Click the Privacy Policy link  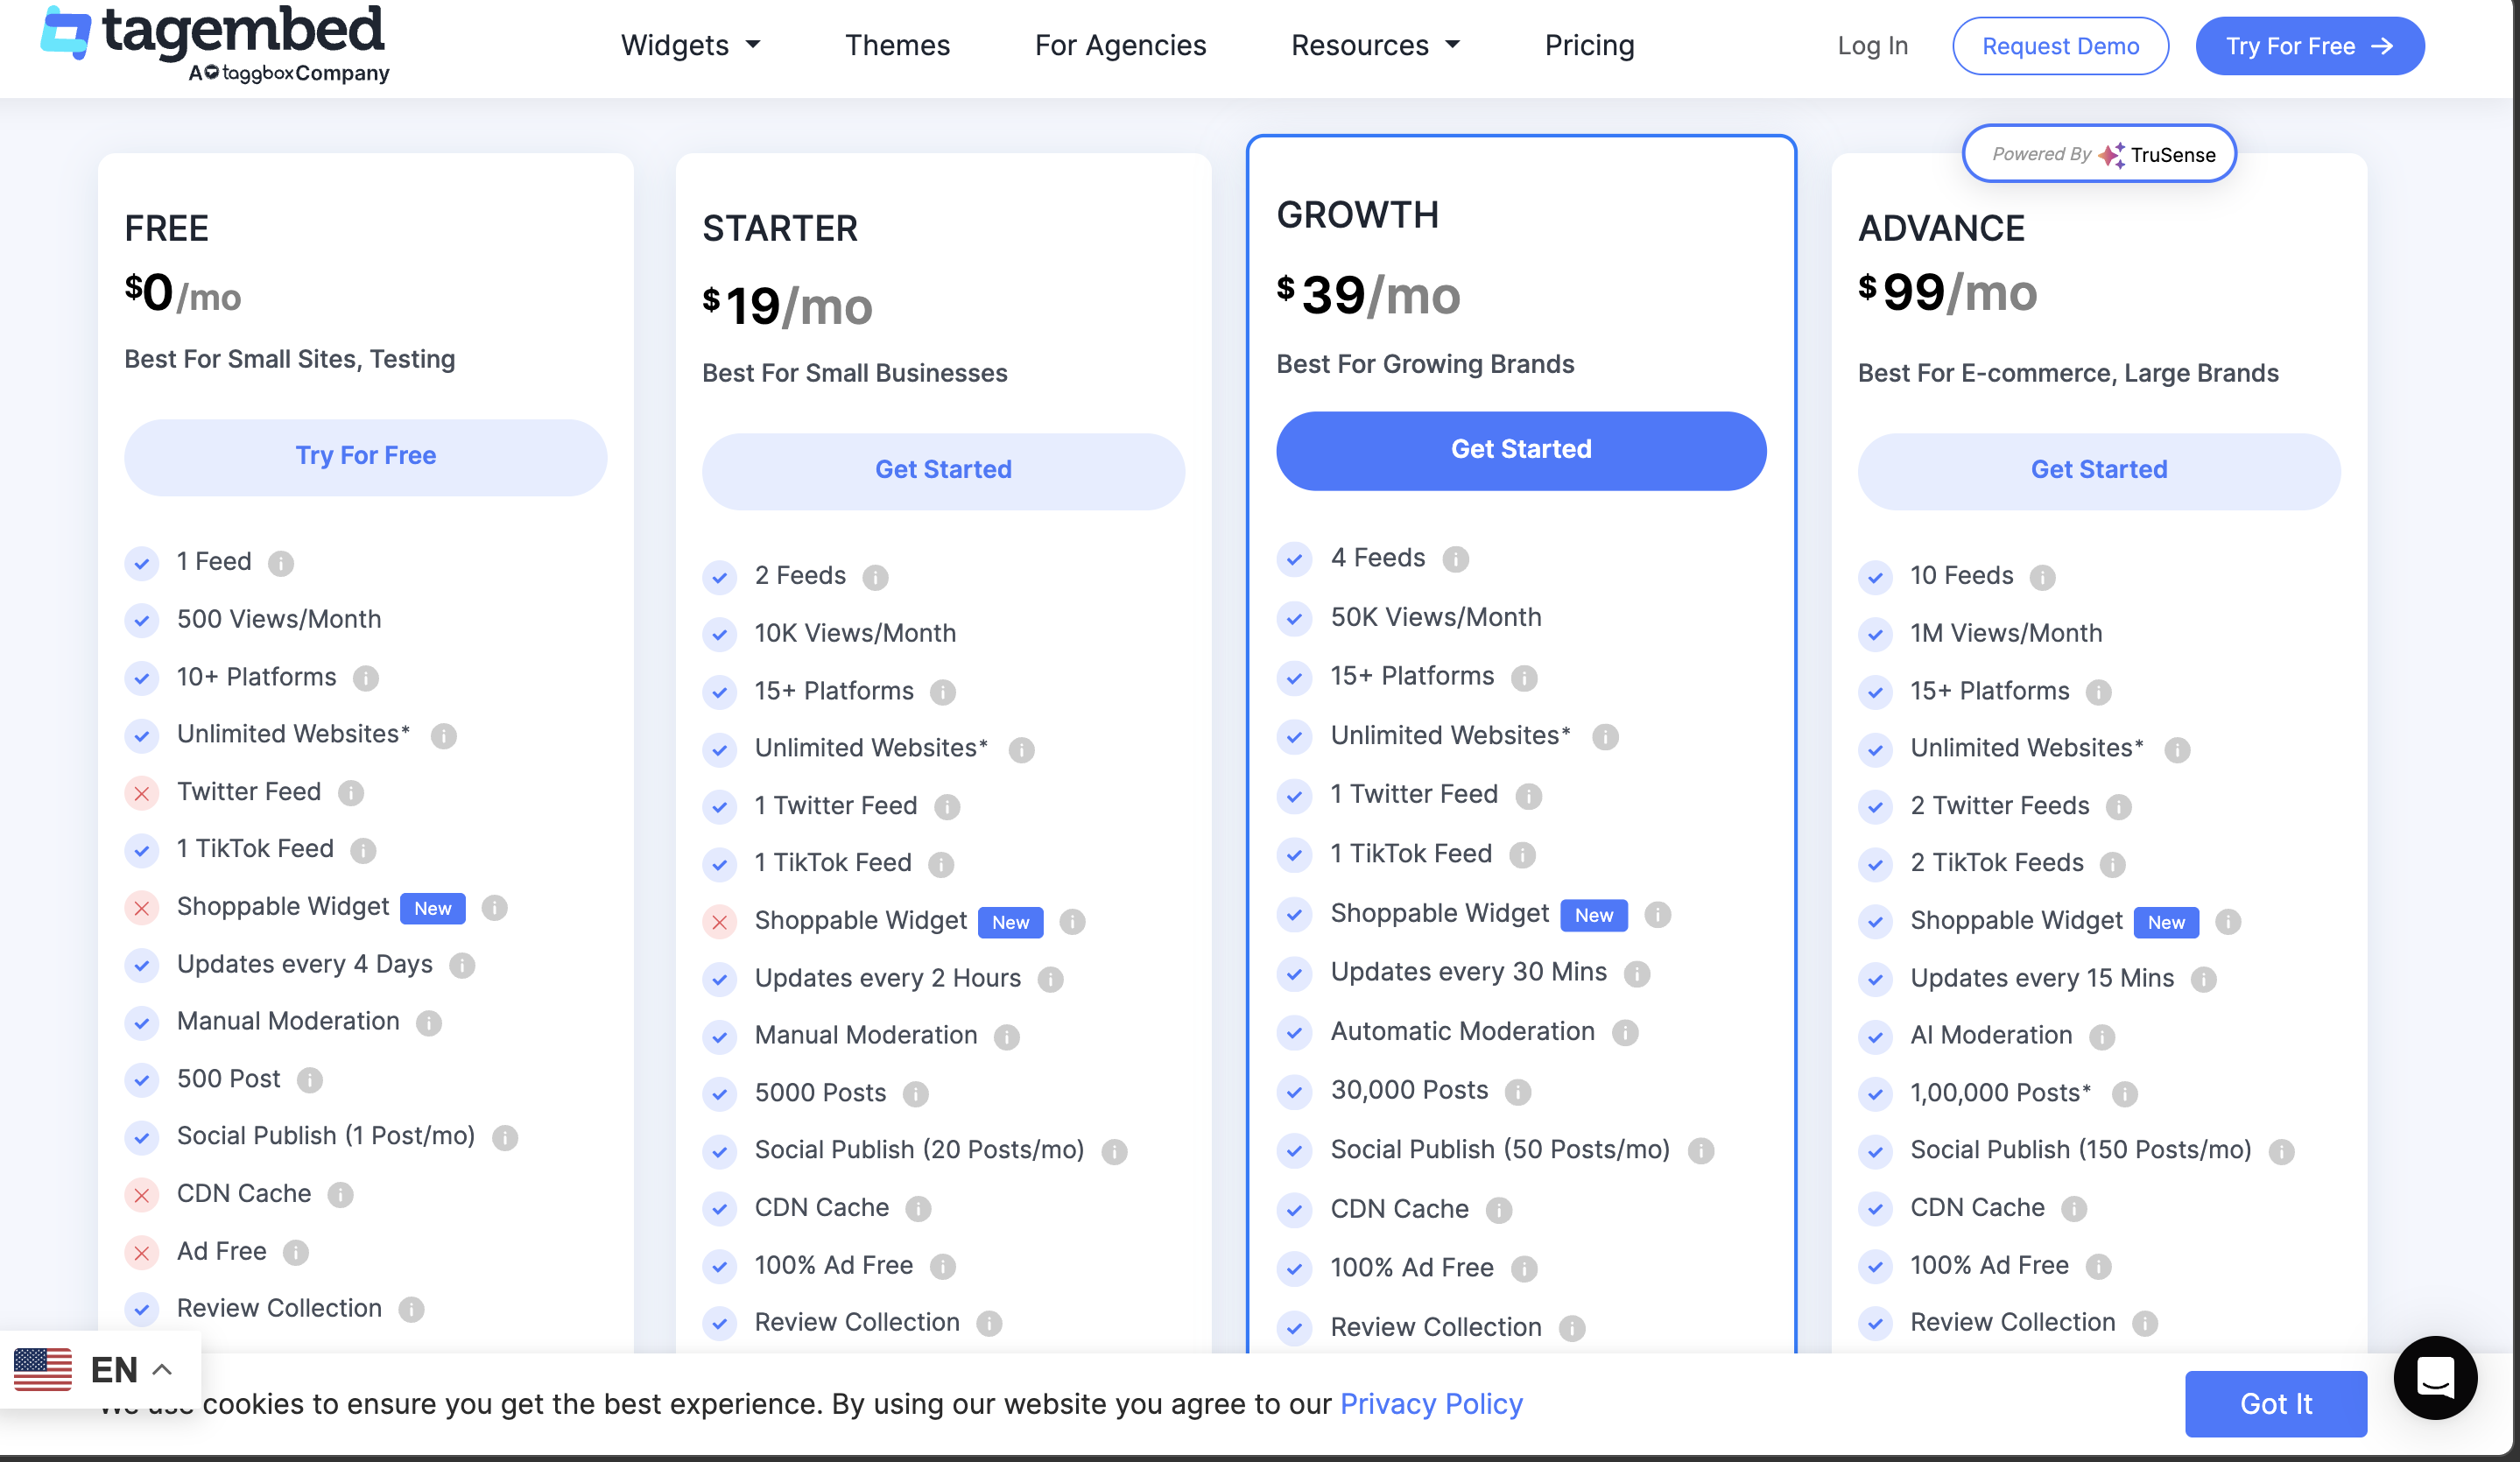pos(1431,1403)
